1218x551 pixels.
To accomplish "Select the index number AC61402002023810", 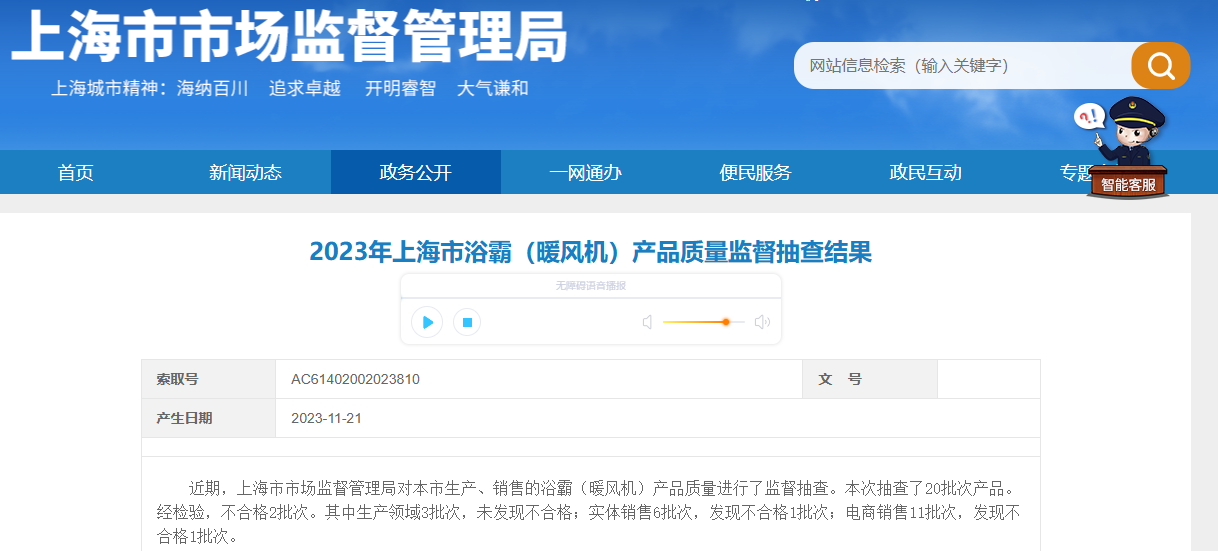I will pyautogui.click(x=355, y=380).
